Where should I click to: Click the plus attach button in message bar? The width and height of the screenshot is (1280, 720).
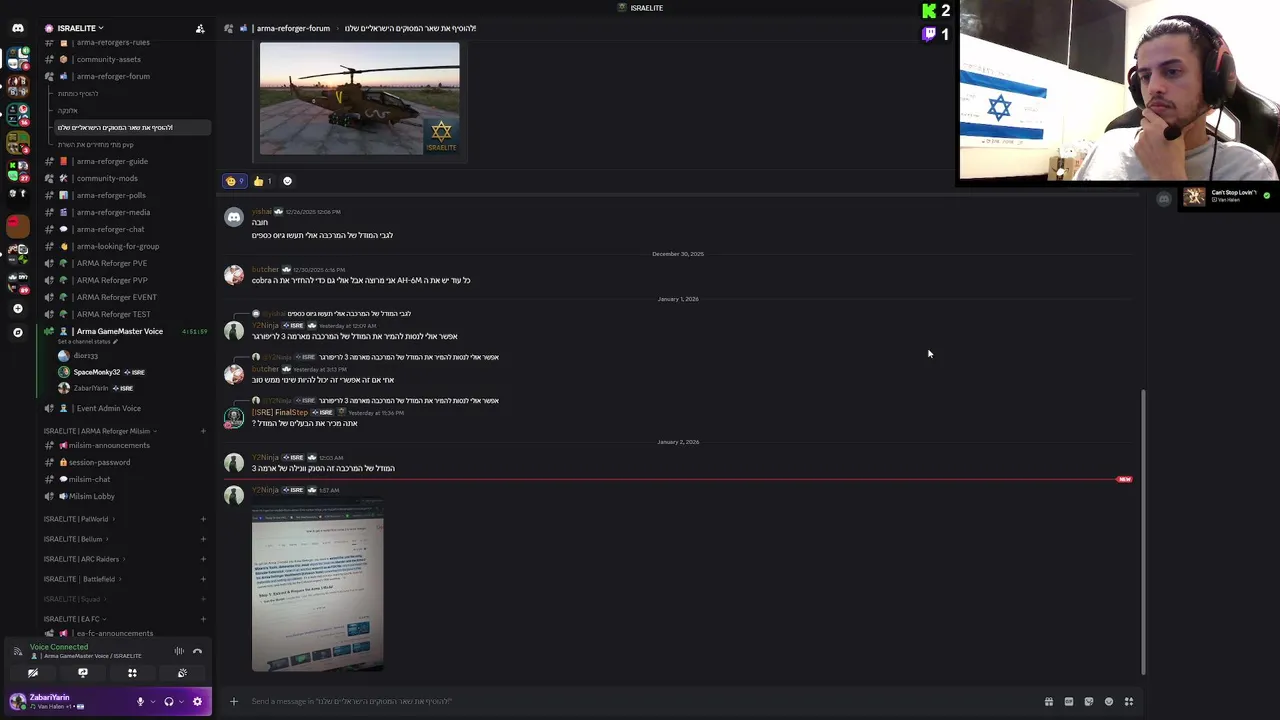click(234, 701)
